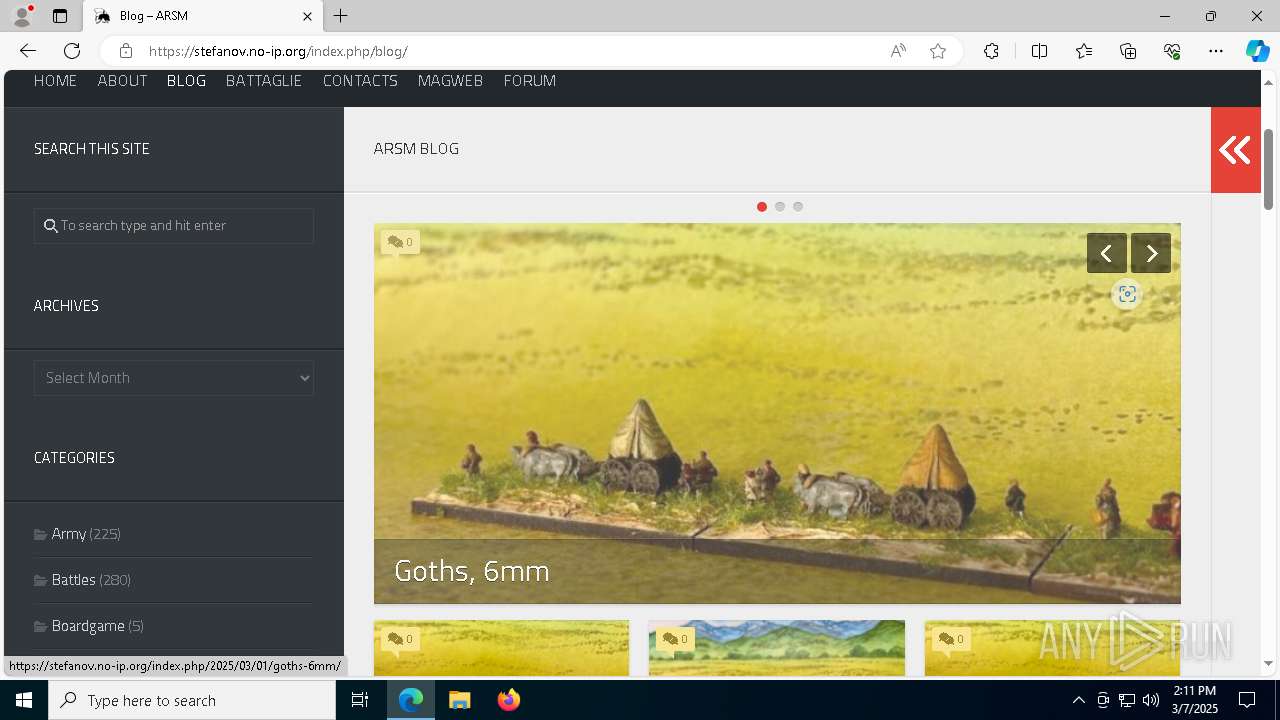
Task: Select third slider dot indicator
Action: coord(798,207)
